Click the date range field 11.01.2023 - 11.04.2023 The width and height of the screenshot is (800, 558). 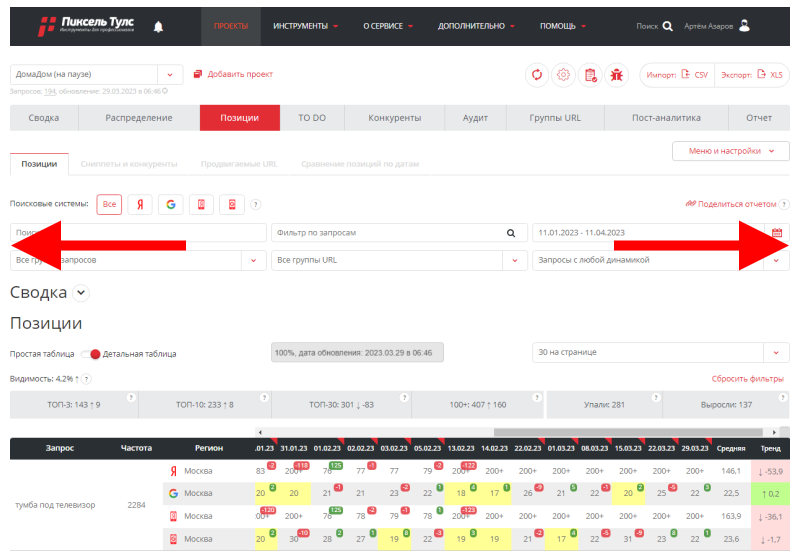(648, 233)
